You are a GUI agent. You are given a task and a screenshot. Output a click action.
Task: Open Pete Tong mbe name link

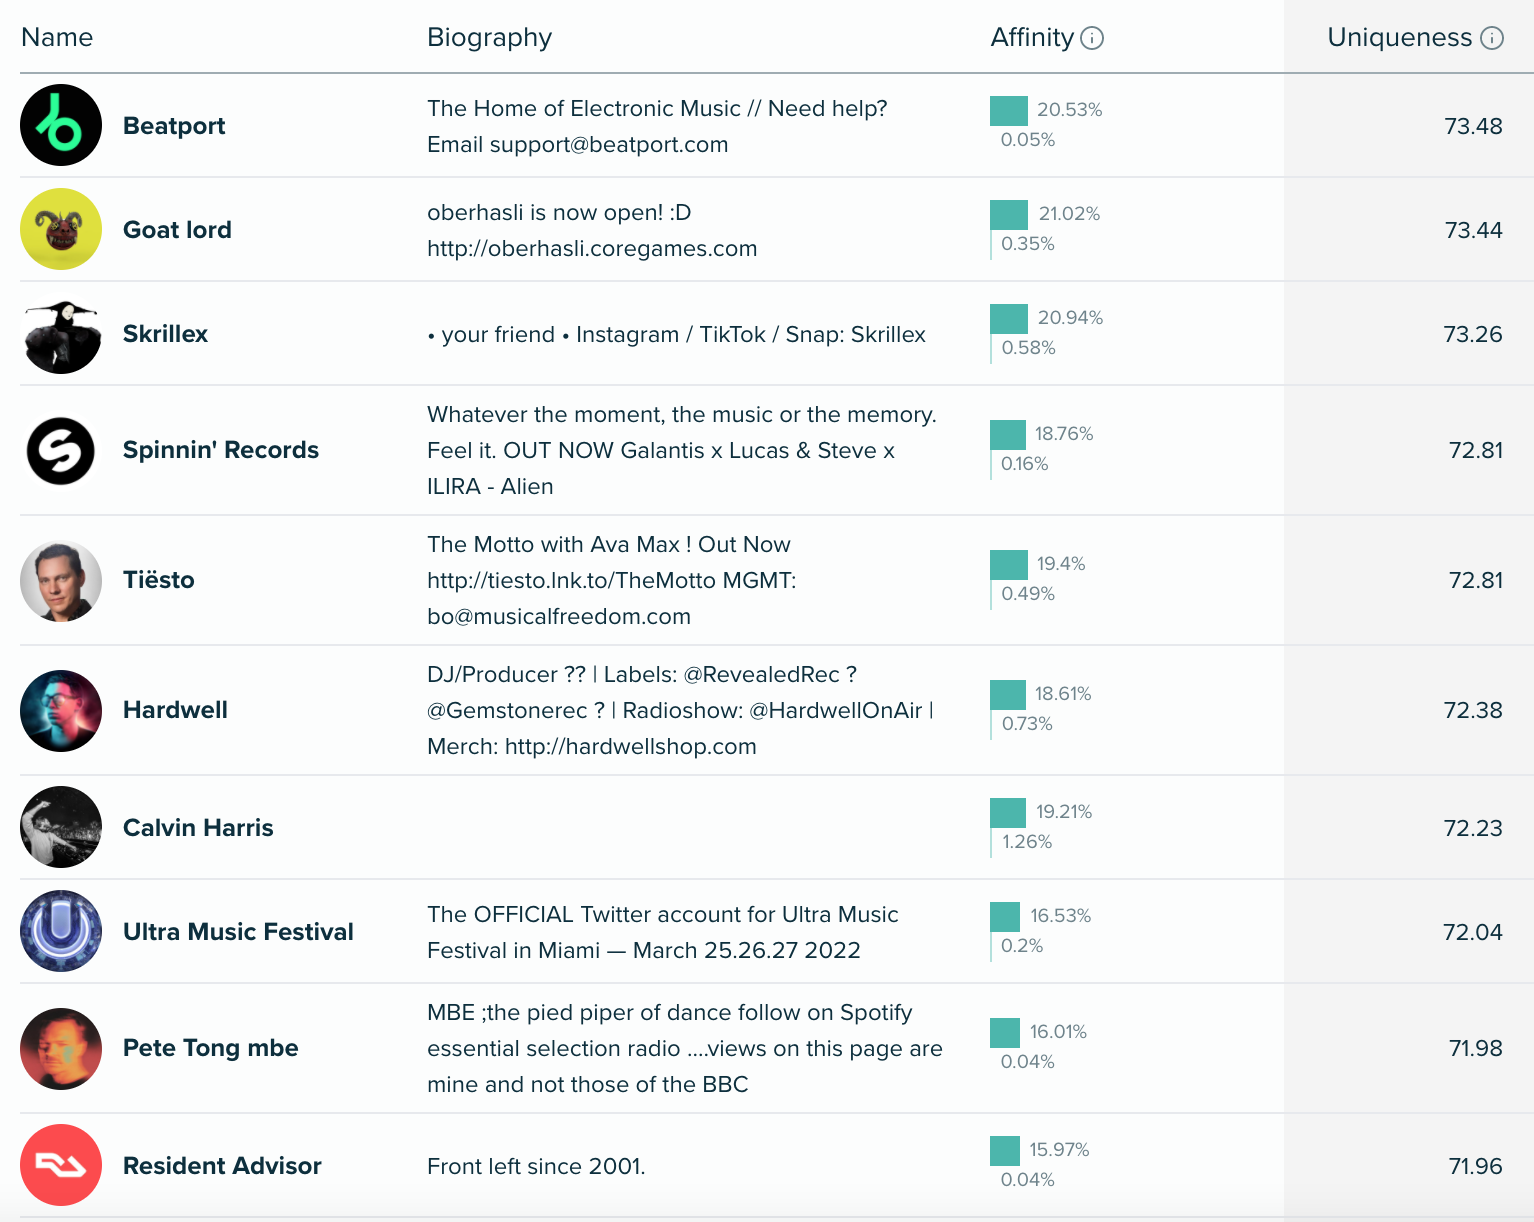(x=211, y=1048)
